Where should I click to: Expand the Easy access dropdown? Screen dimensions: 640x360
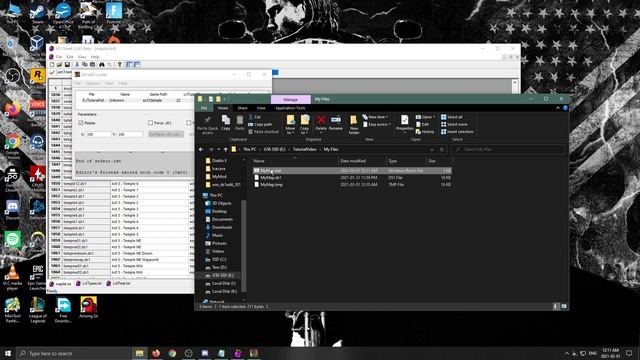(377, 124)
